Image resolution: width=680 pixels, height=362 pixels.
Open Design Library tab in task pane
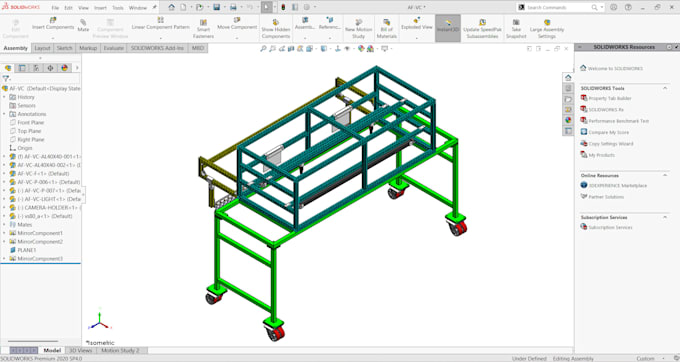click(568, 88)
